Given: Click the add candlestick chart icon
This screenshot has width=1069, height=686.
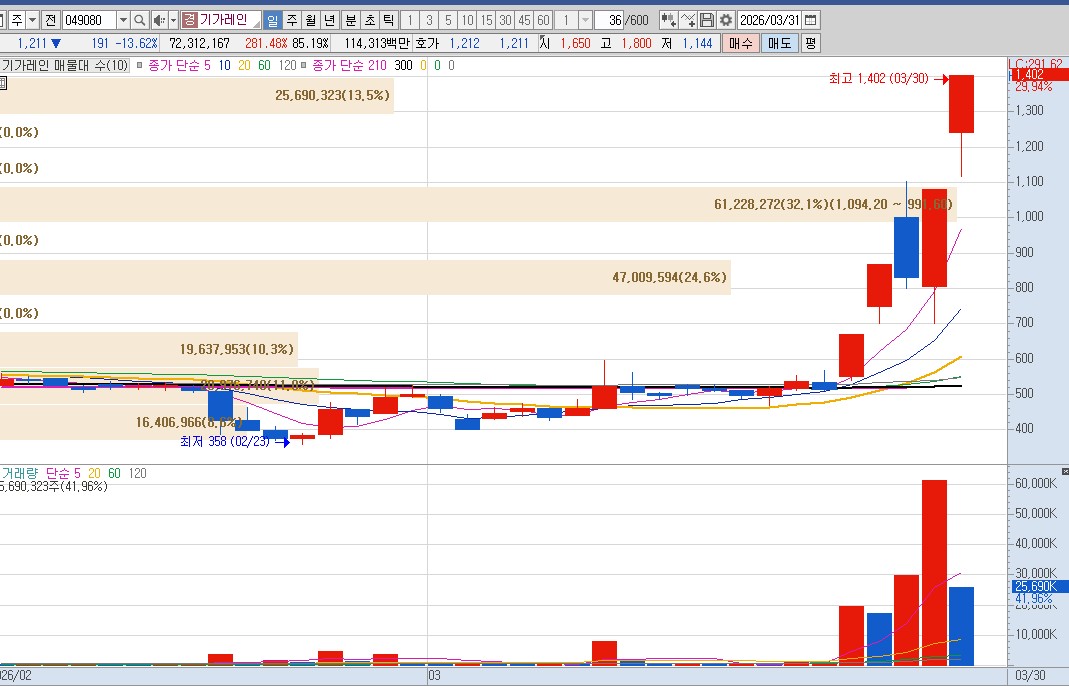Looking at the screenshot, I should click(668, 20).
